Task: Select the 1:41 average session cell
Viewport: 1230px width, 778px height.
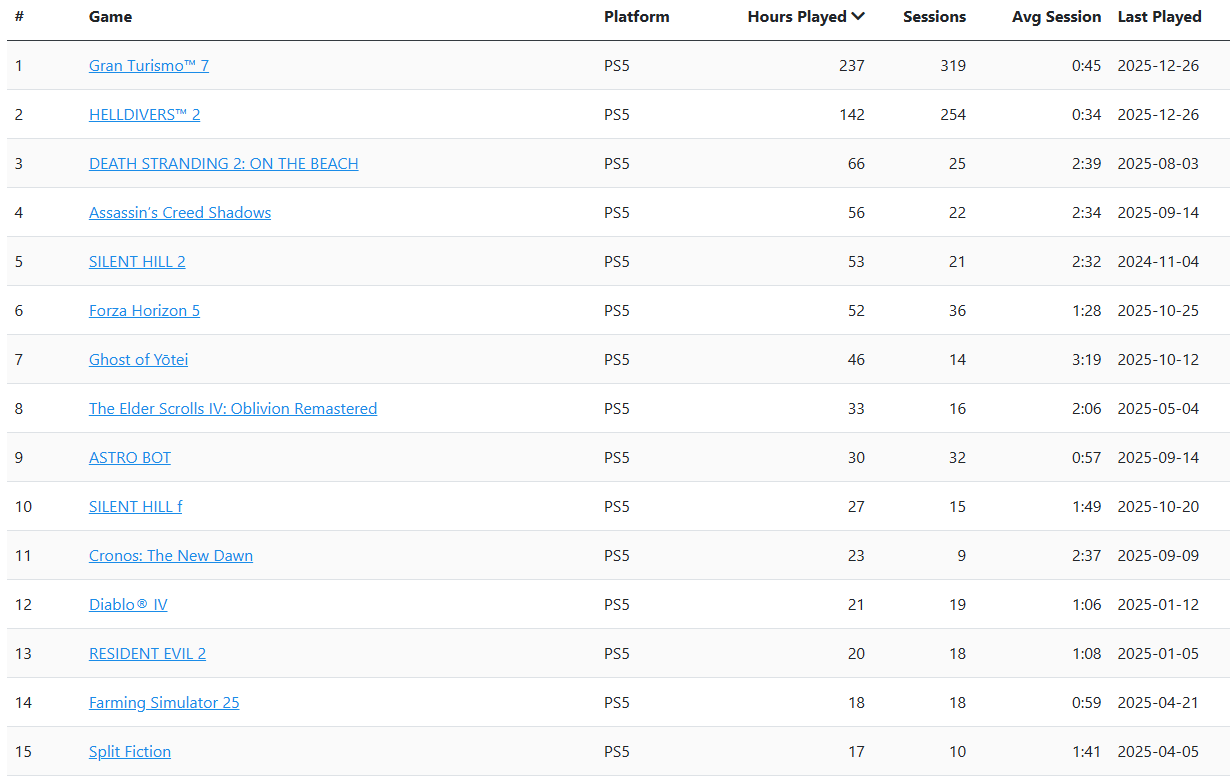Action: tap(1086, 752)
